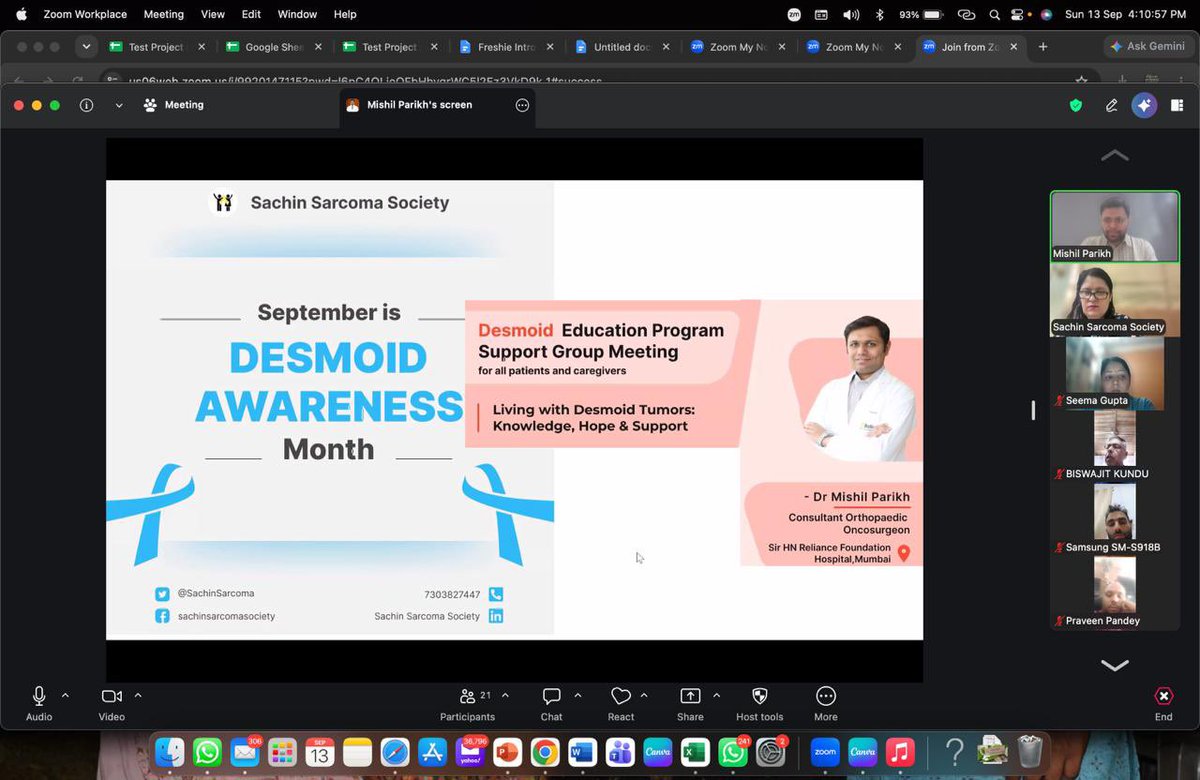1200x780 pixels.
Task: Open the Help menu
Action: coord(345,14)
